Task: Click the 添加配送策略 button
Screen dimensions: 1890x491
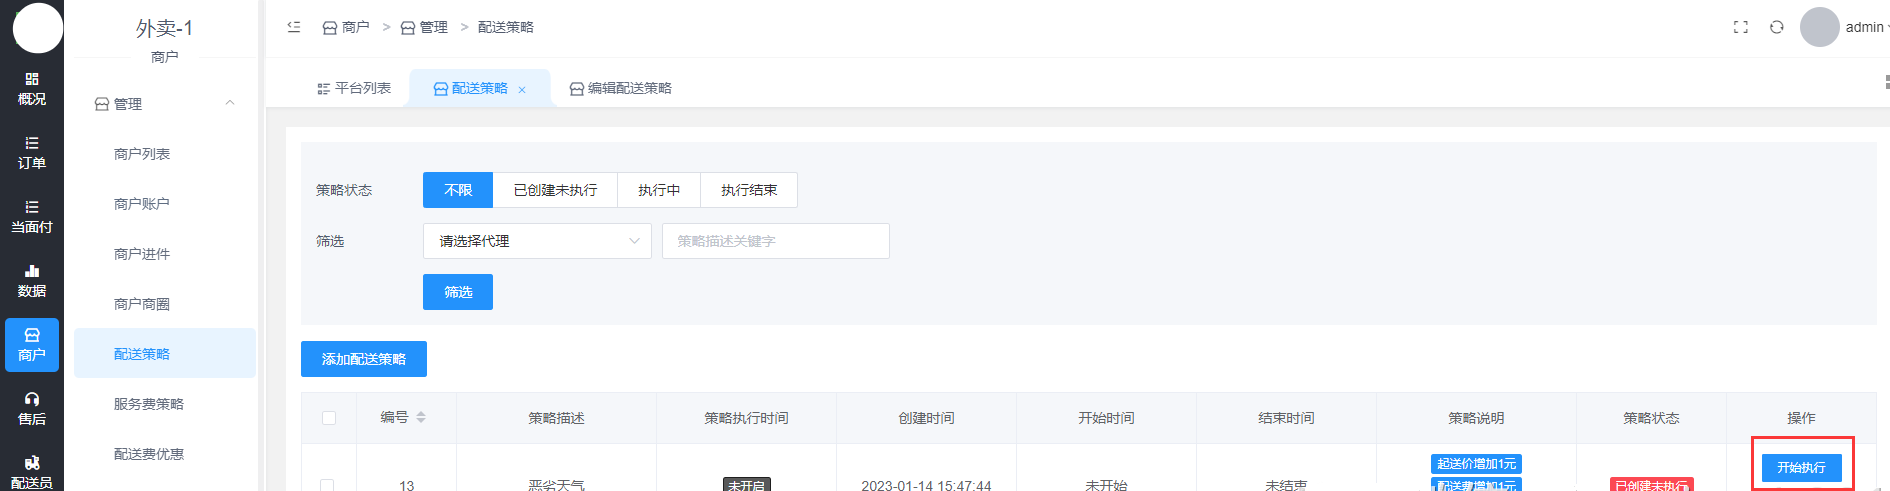Action: pyautogui.click(x=364, y=359)
